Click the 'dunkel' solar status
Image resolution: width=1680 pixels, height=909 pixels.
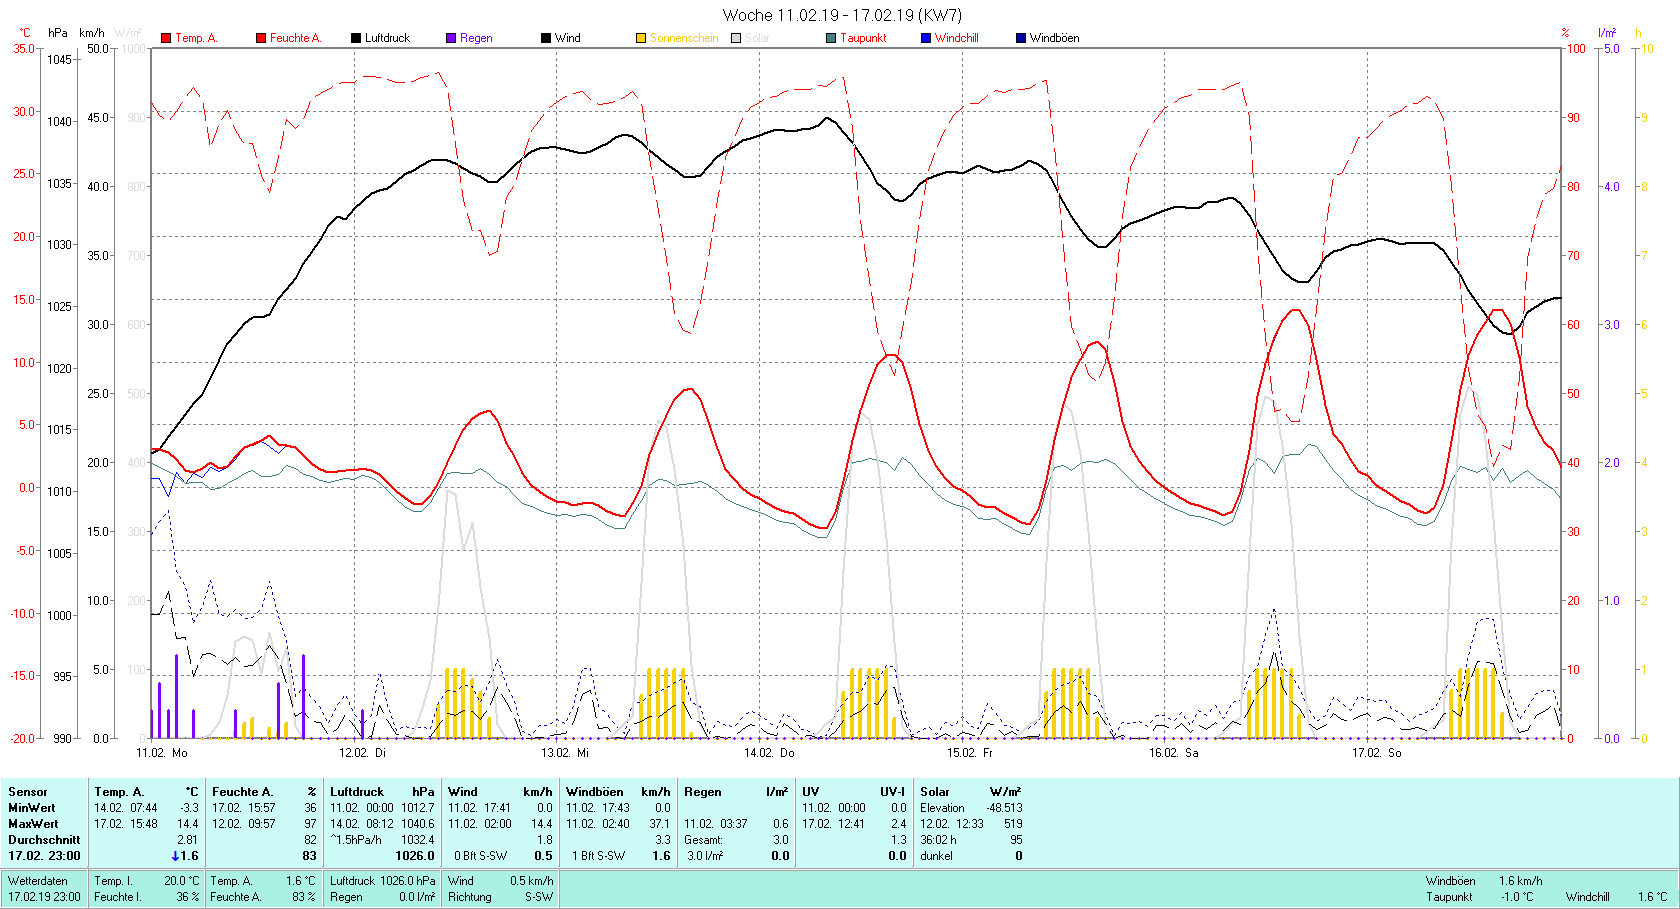pyautogui.click(x=936, y=856)
